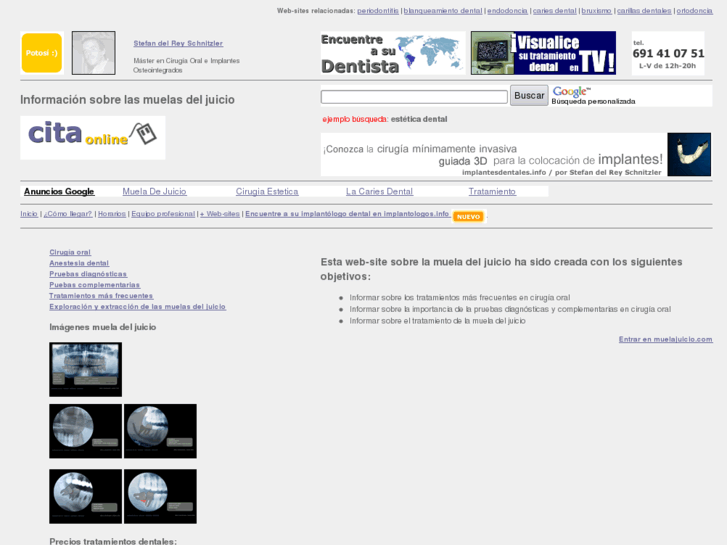This screenshot has width=727, height=545.
Task: Click the Anuncios Google label
Action: [59, 192]
